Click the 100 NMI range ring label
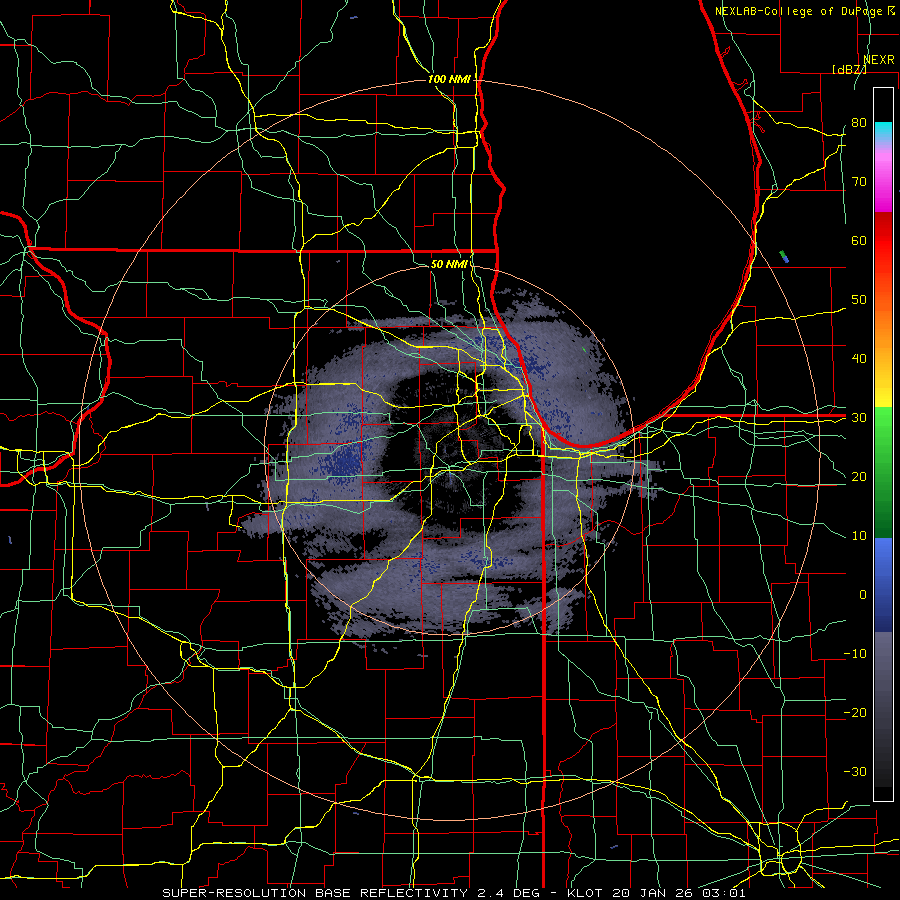900x900 pixels. (x=449, y=79)
